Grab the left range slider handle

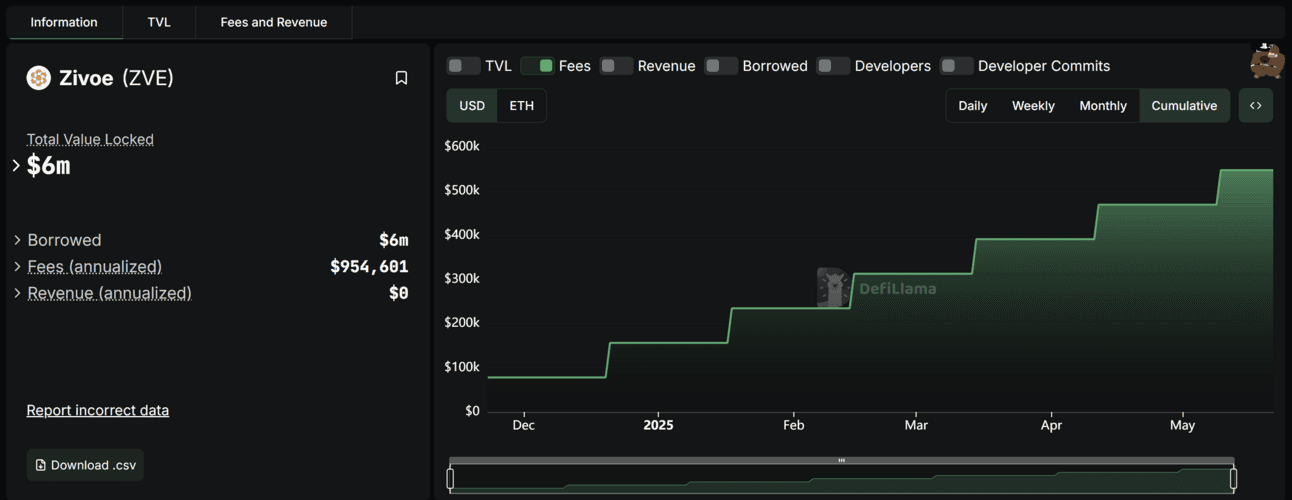450,479
